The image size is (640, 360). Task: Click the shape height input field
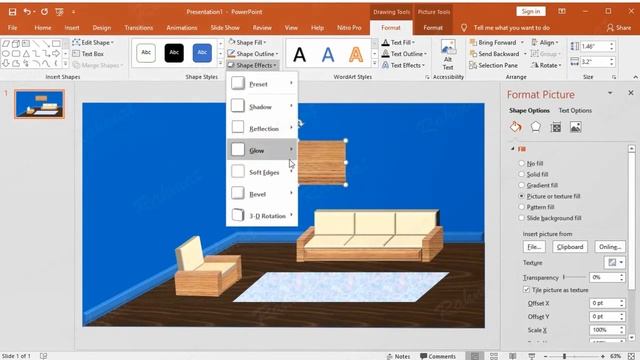[594, 47]
